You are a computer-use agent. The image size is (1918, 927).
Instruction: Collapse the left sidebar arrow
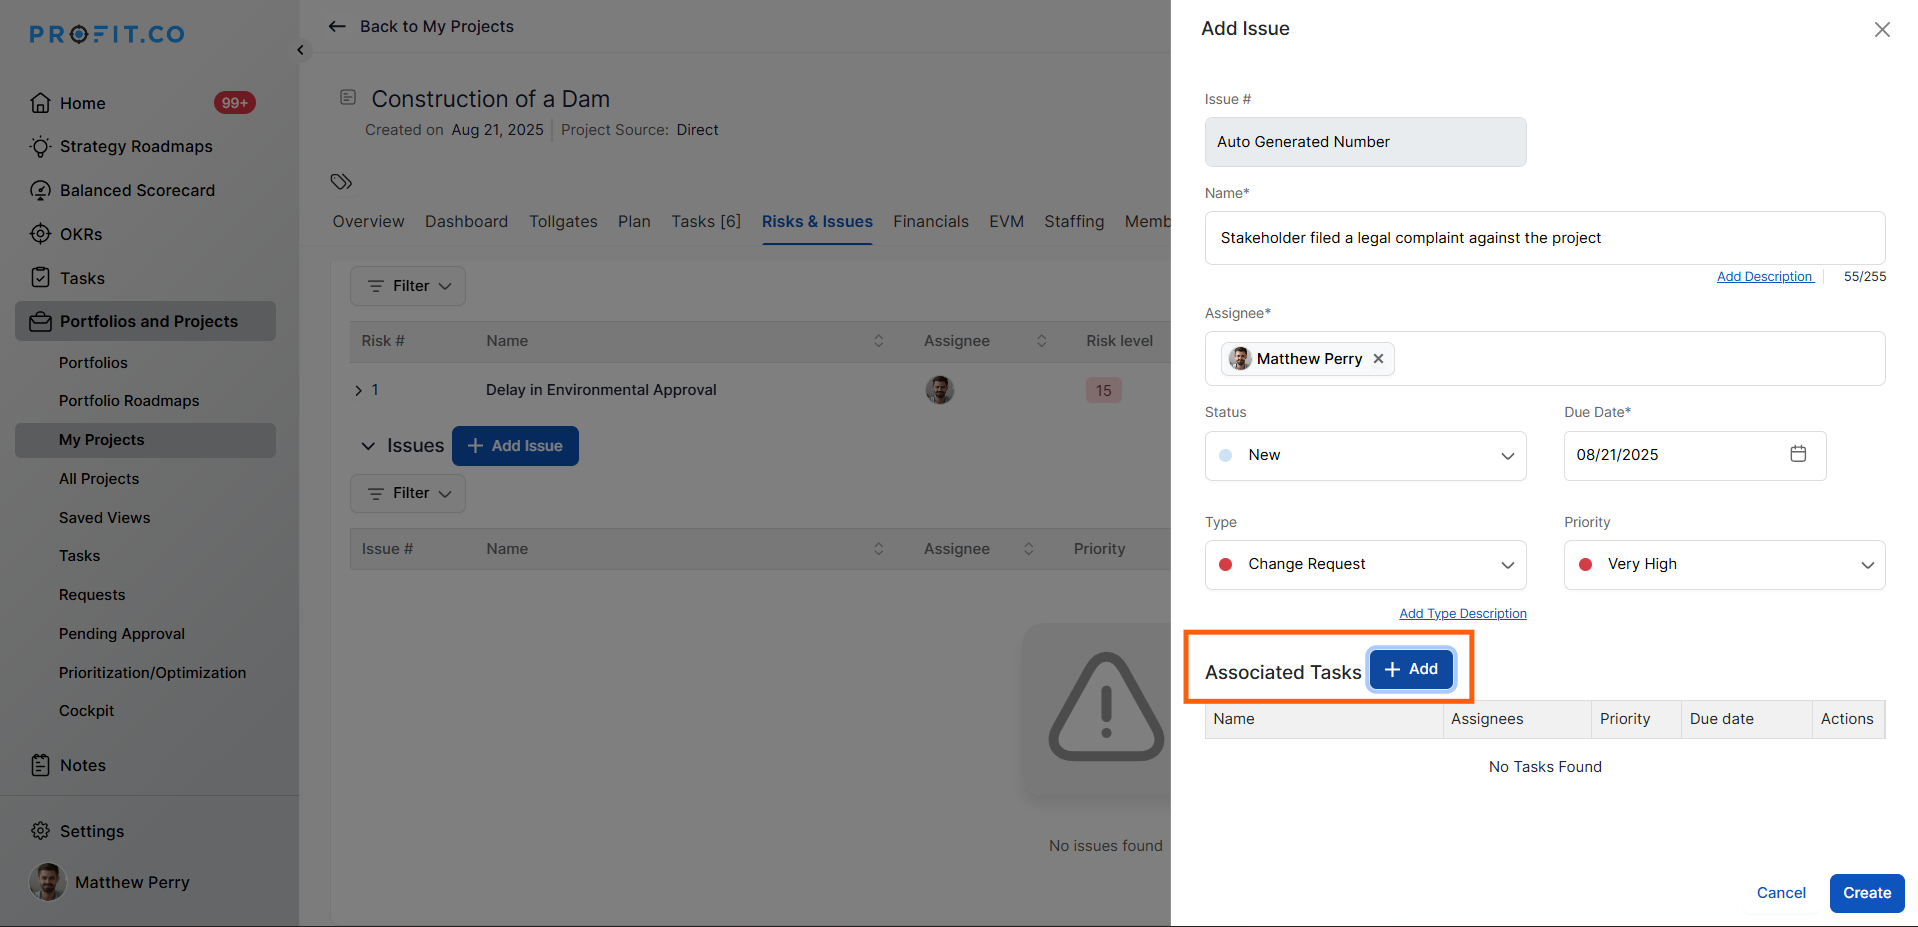click(x=300, y=50)
